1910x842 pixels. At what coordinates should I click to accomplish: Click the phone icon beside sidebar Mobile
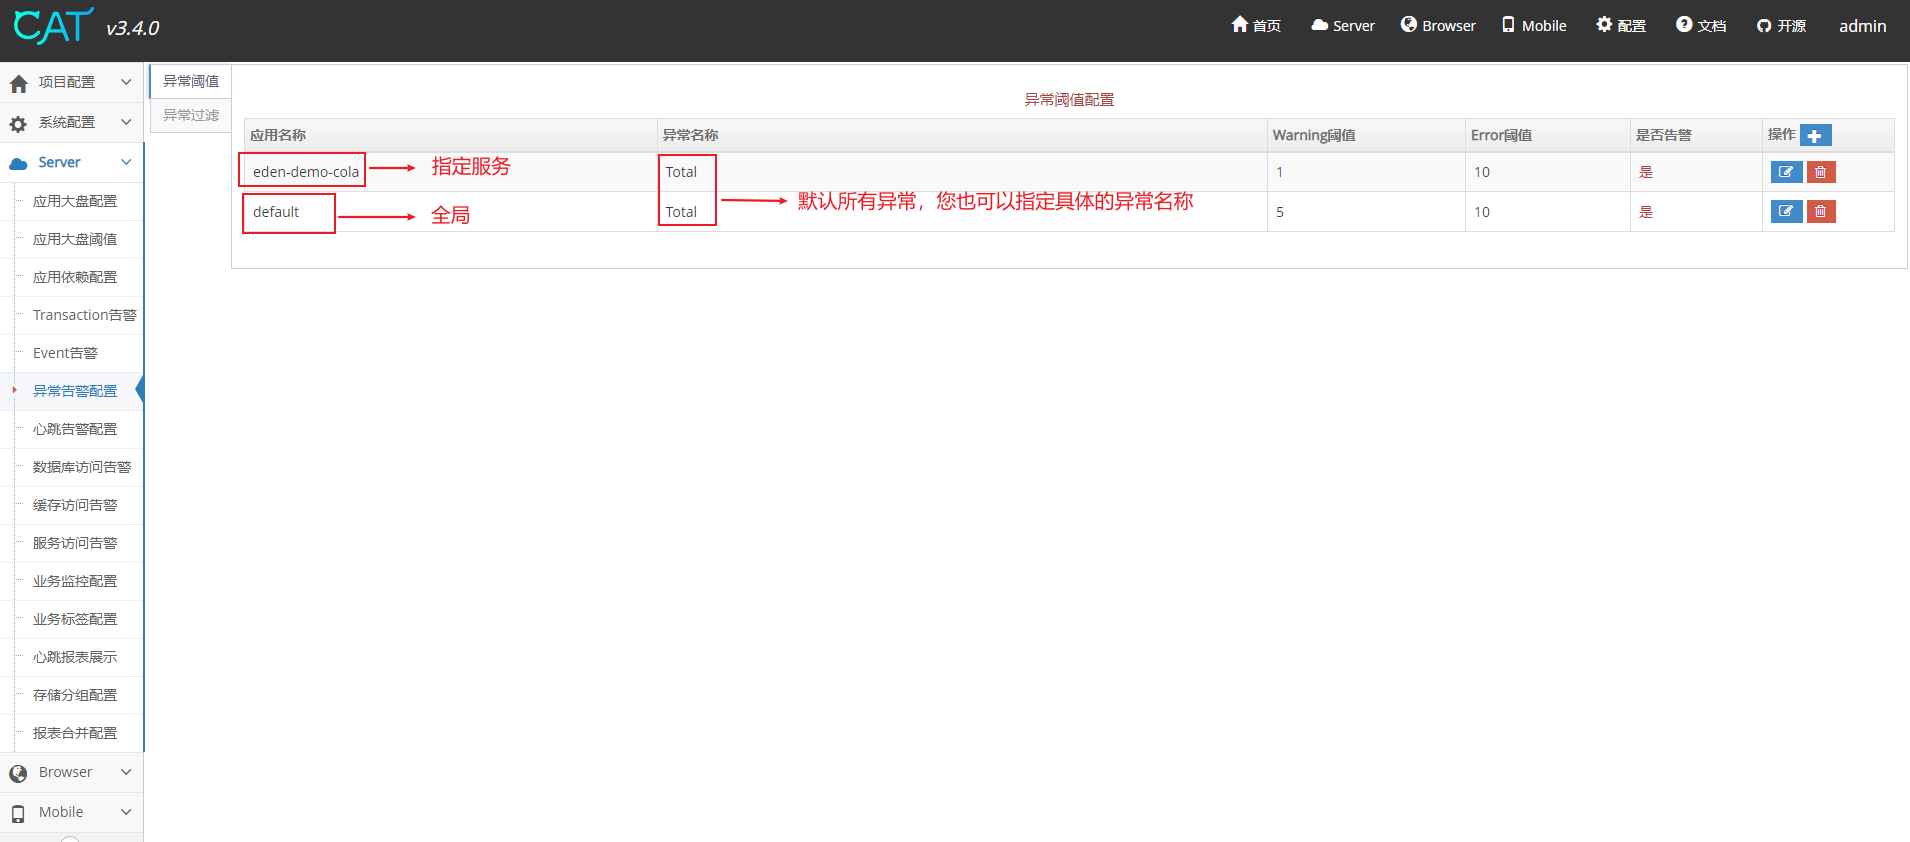[x=18, y=813]
